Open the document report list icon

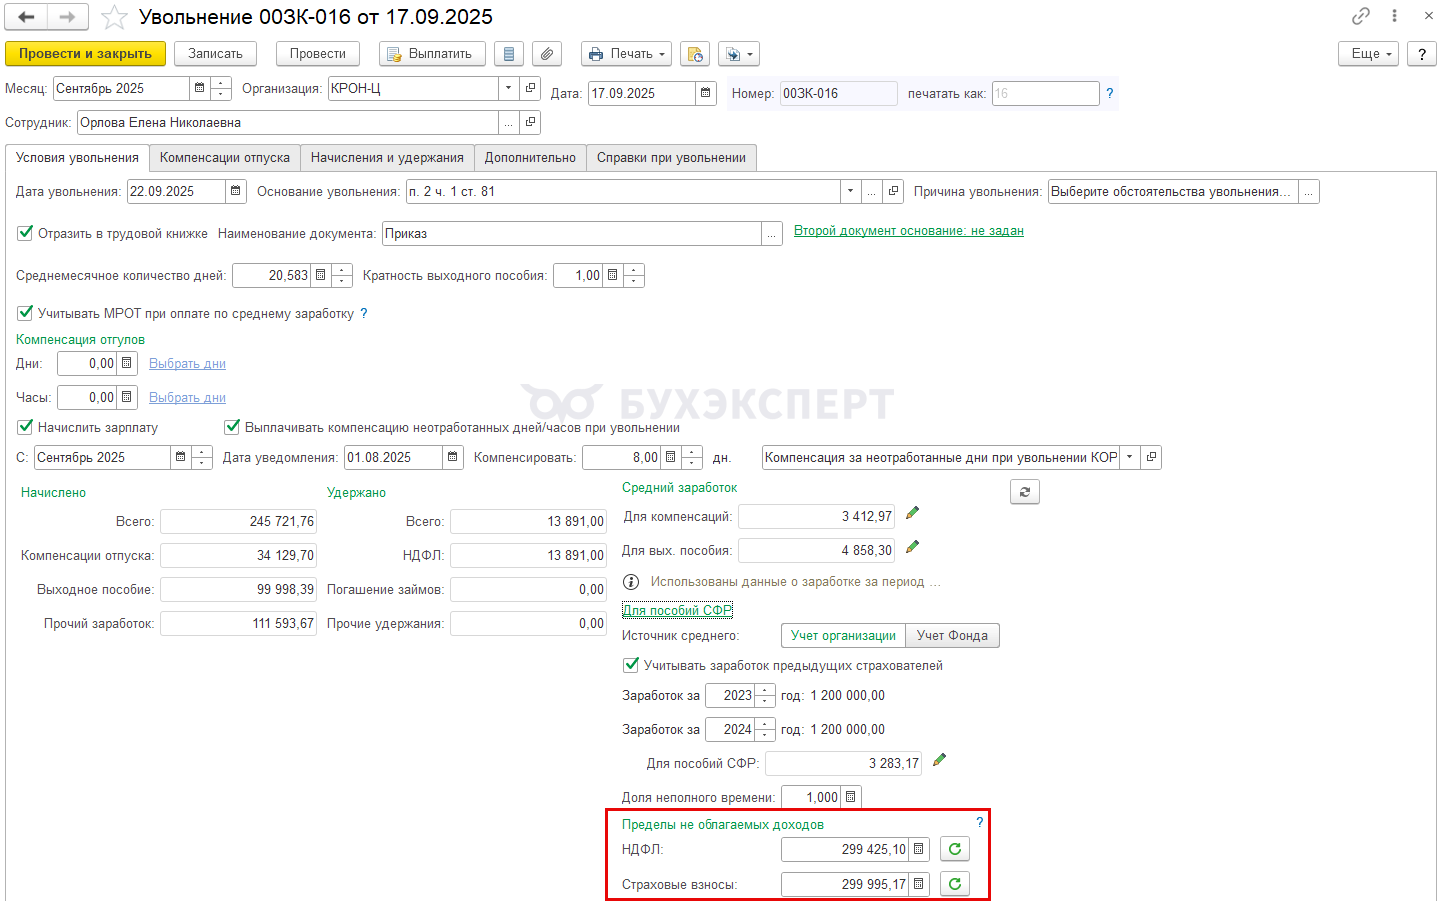(x=509, y=54)
